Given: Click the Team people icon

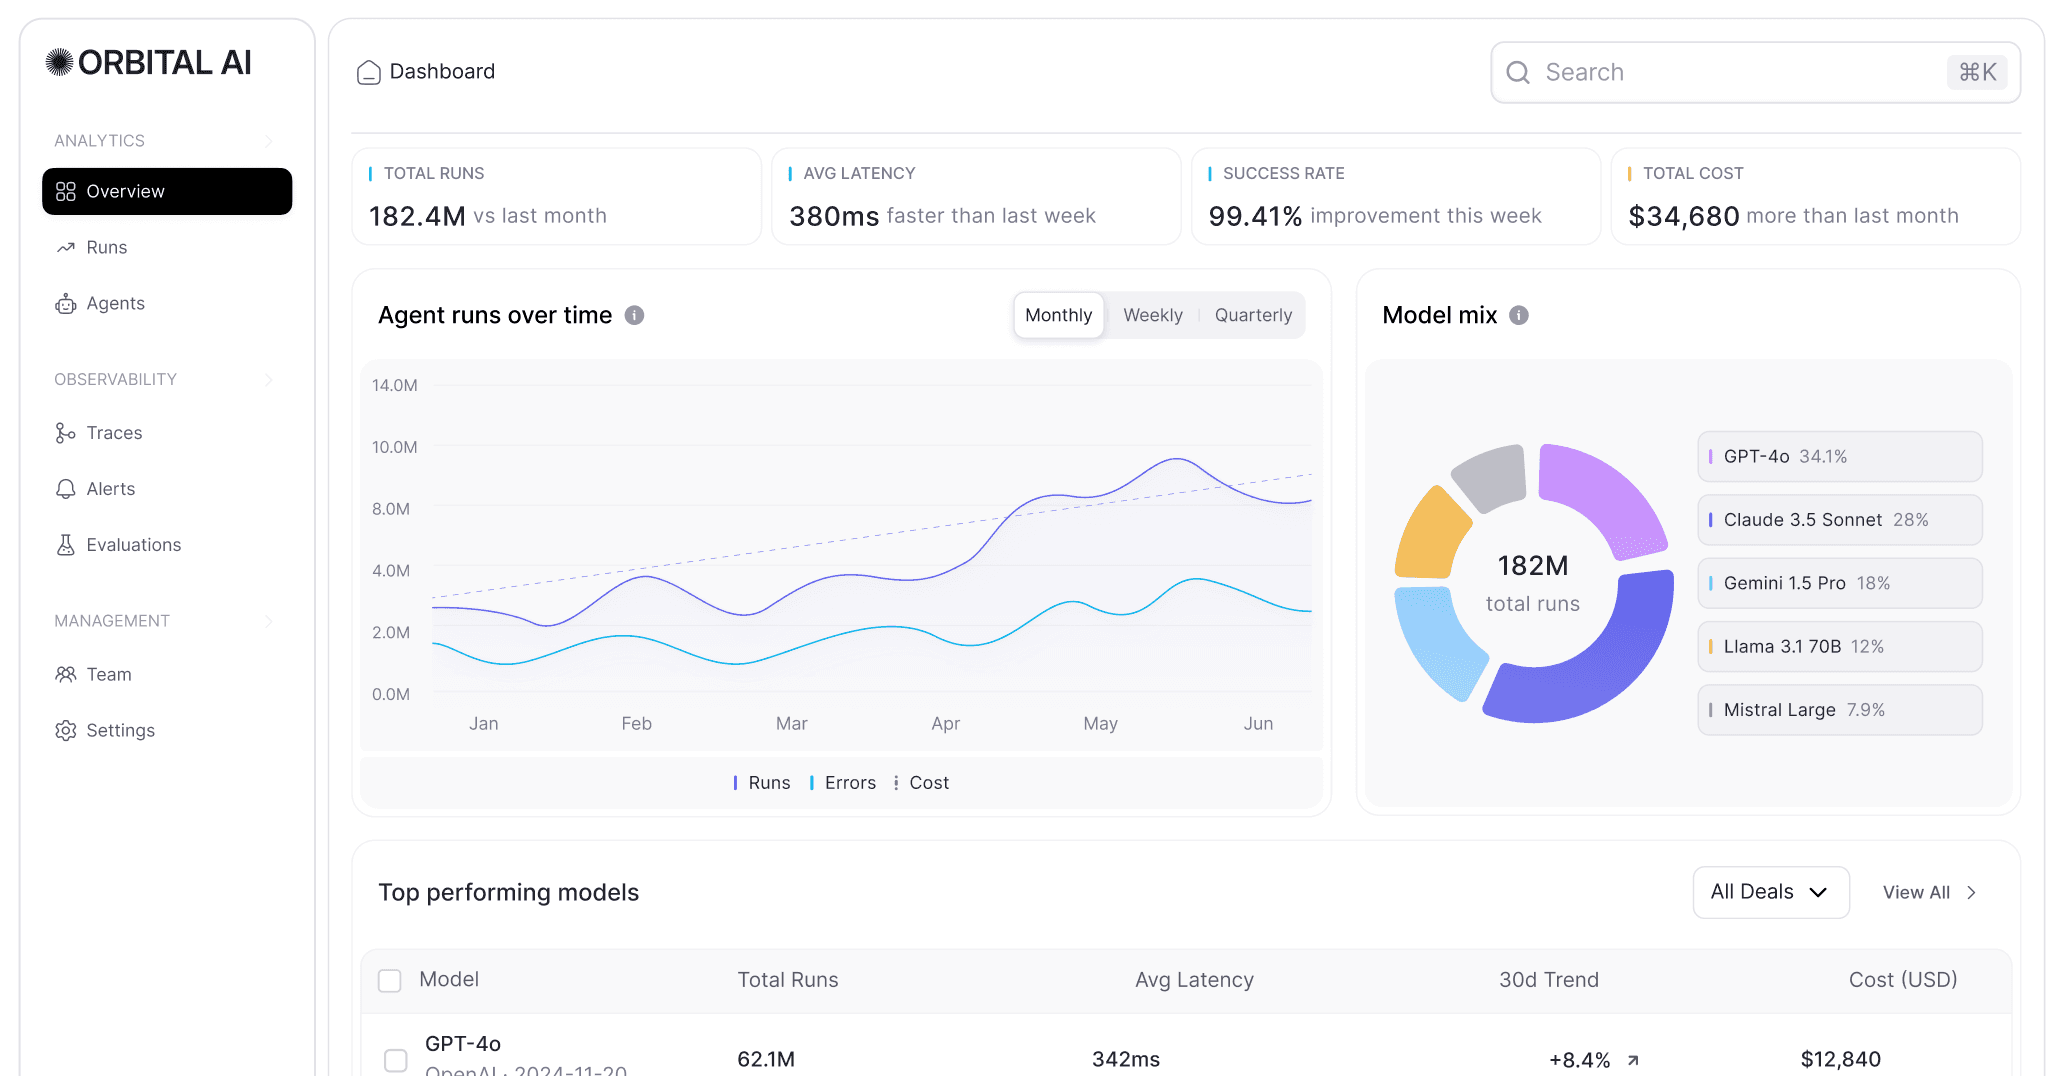Looking at the screenshot, I should click(x=66, y=675).
